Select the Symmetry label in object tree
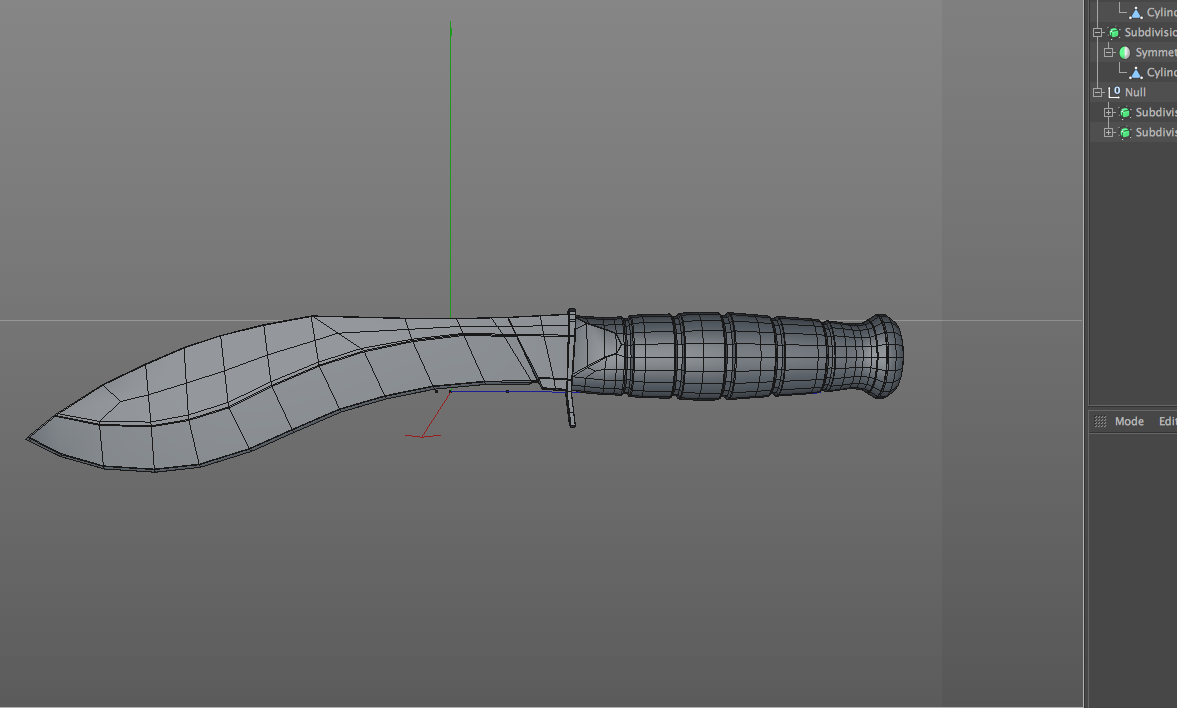This screenshot has height=708, width=1177. 1156,53
